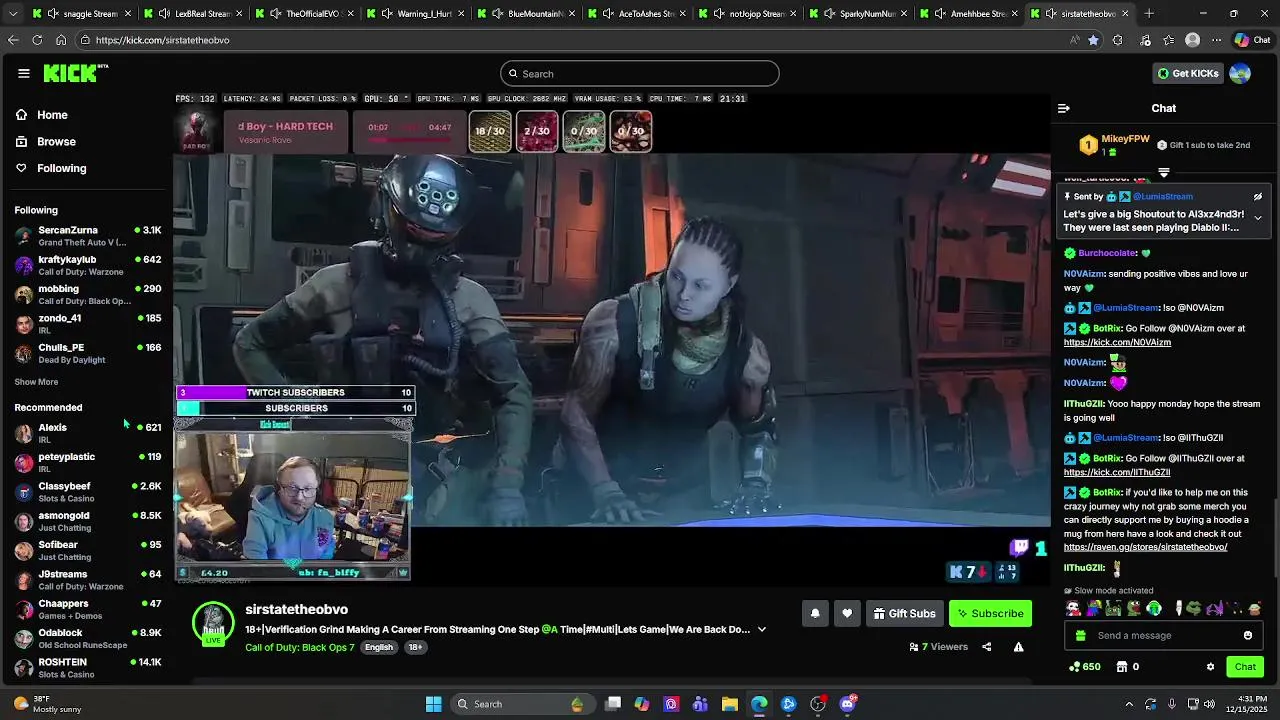The height and width of the screenshot is (720, 1280).
Task: Share the stream via share icon
Action: (986, 647)
